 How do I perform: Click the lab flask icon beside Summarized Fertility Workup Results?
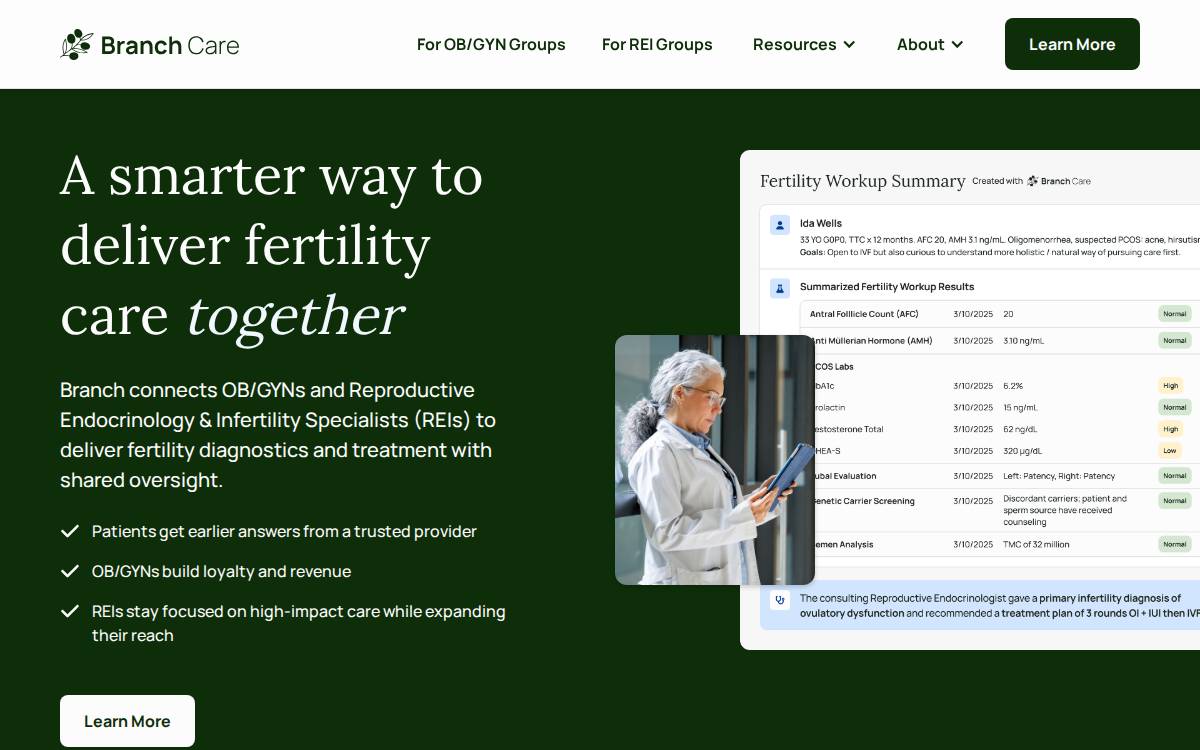coord(780,288)
